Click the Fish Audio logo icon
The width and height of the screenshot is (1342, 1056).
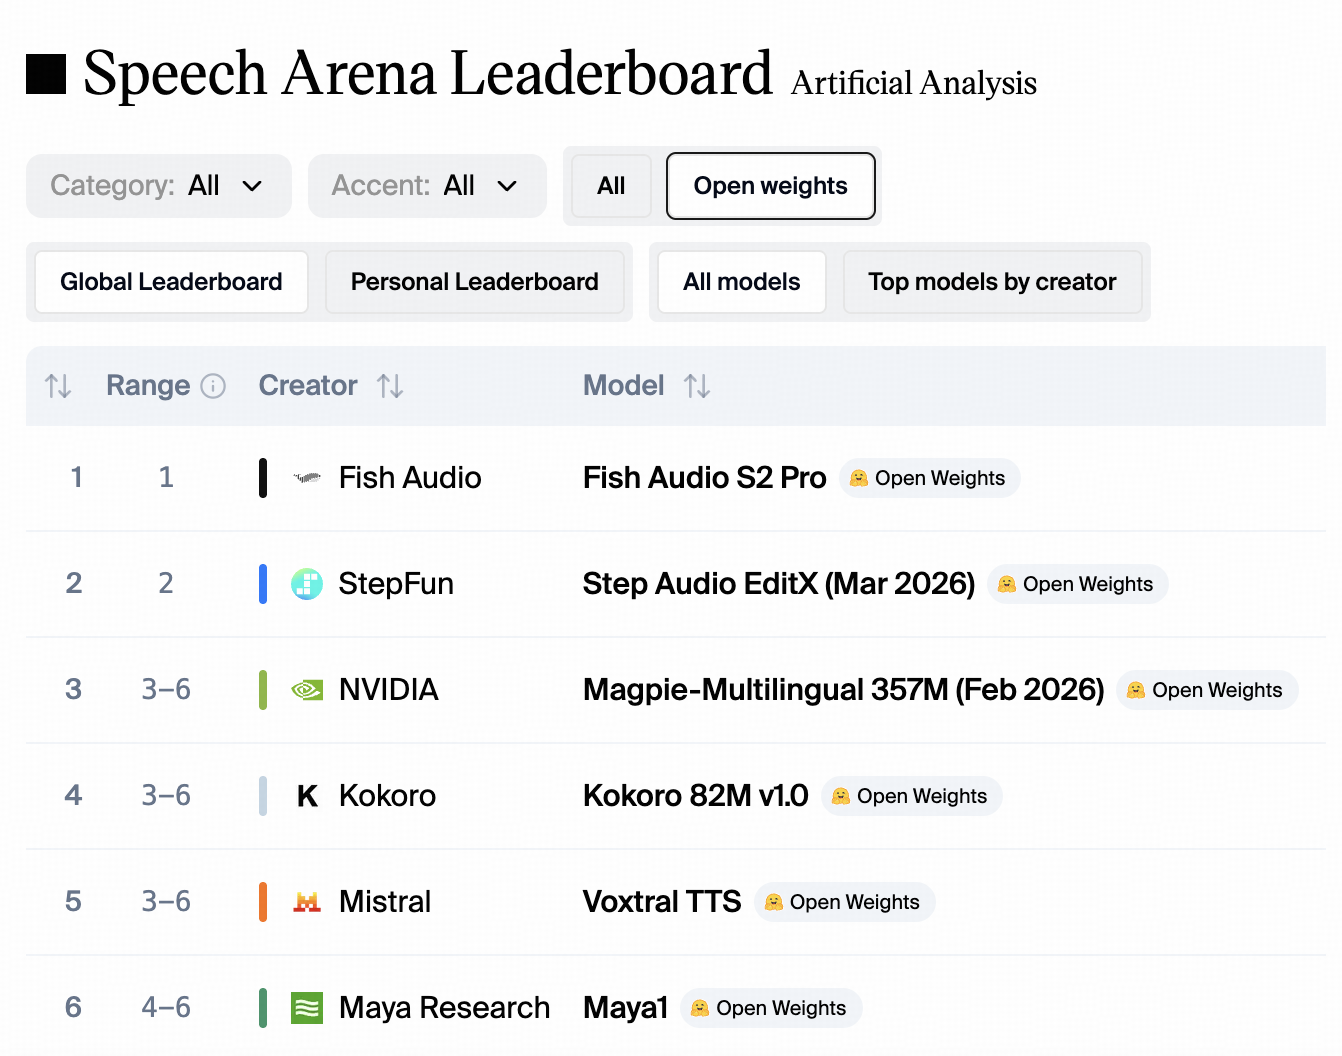(307, 478)
